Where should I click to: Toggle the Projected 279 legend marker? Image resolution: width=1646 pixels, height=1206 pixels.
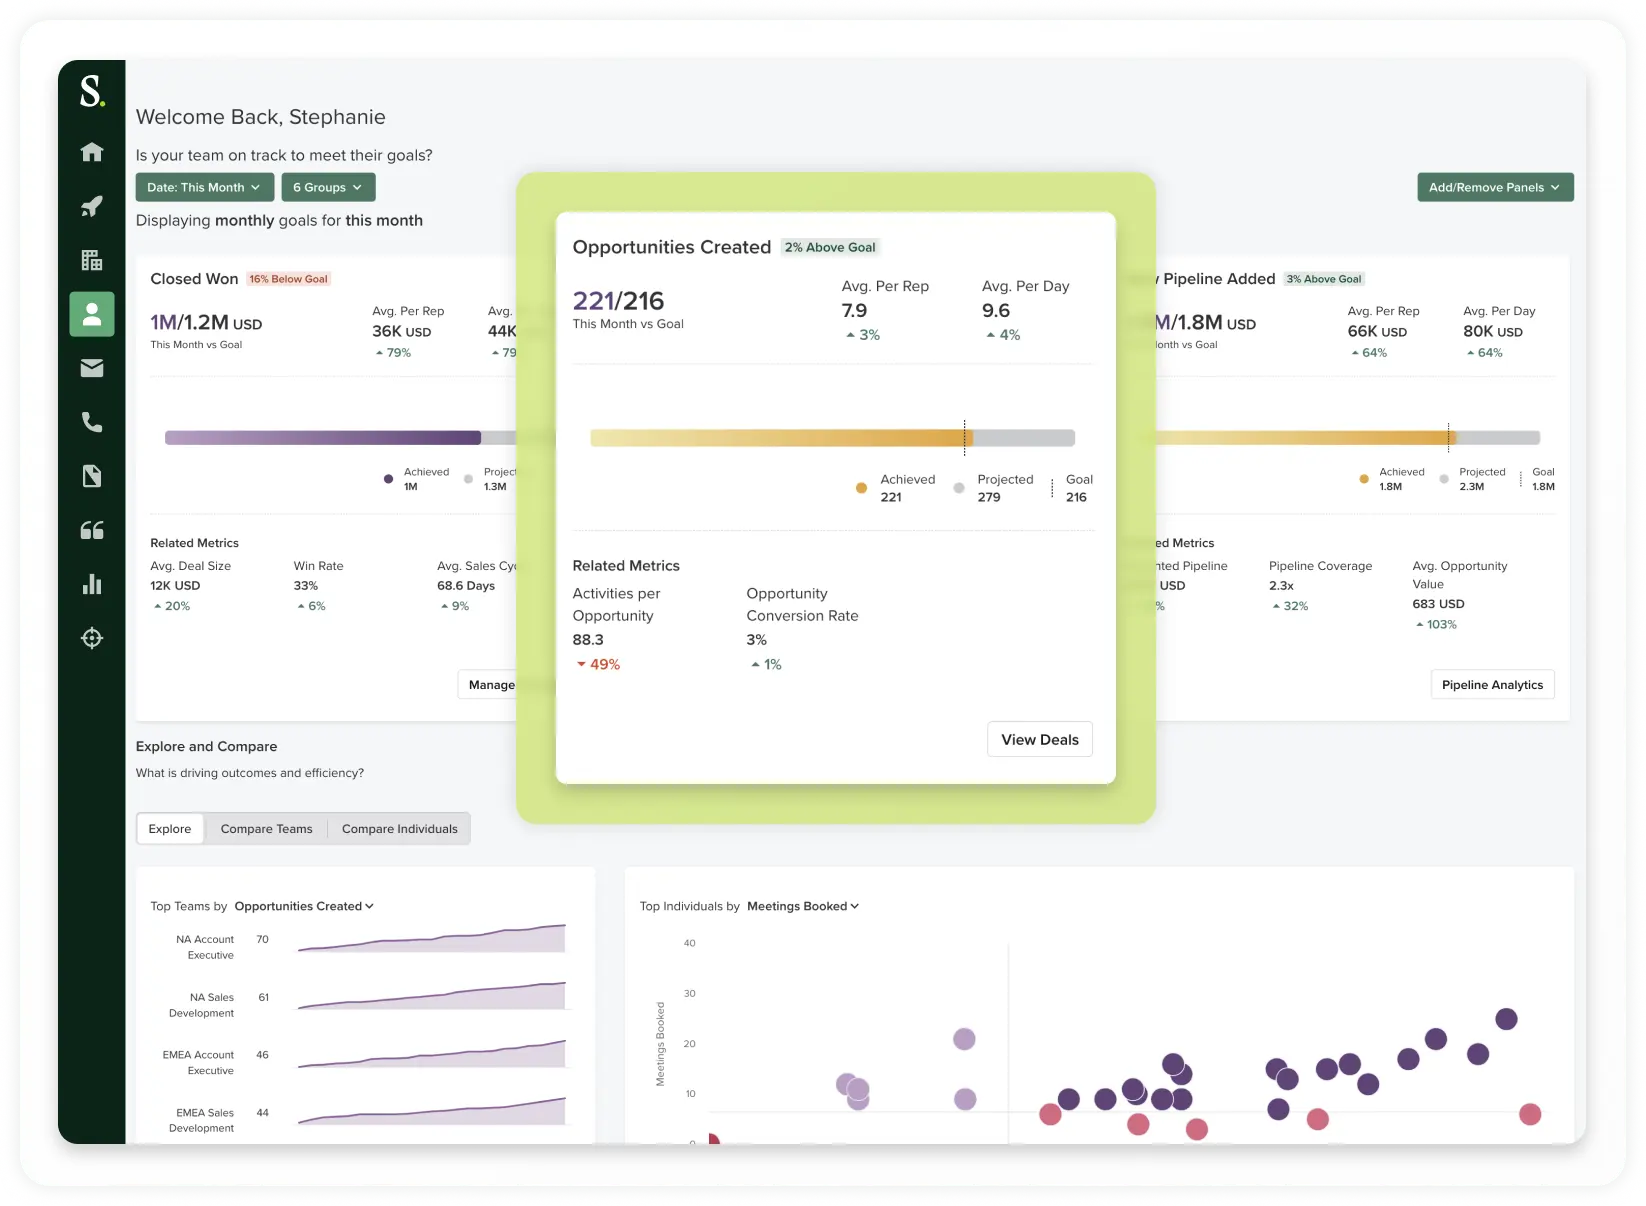click(x=958, y=488)
